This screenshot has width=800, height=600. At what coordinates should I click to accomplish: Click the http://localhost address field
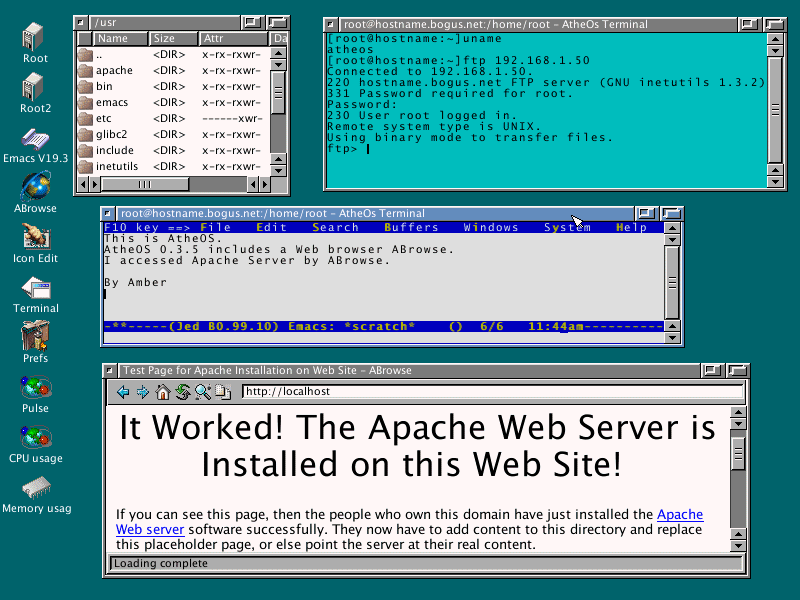click(x=492, y=392)
